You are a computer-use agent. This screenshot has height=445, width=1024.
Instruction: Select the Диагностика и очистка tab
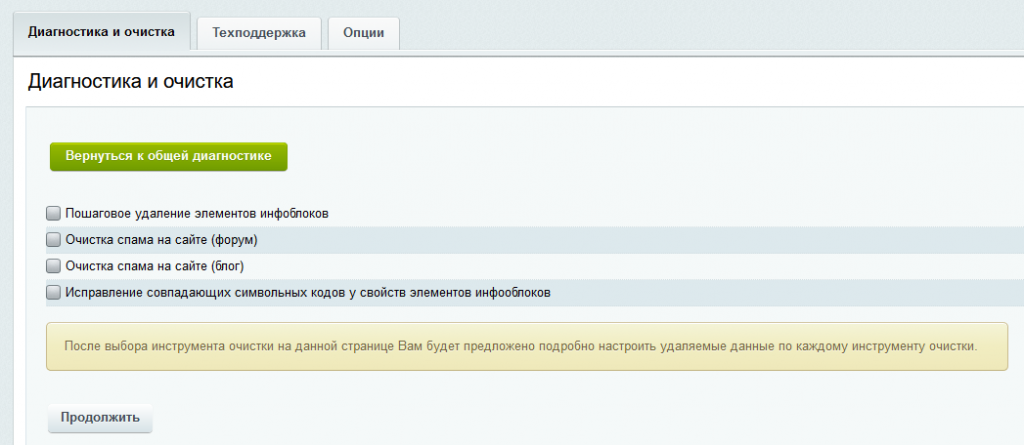click(x=102, y=31)
